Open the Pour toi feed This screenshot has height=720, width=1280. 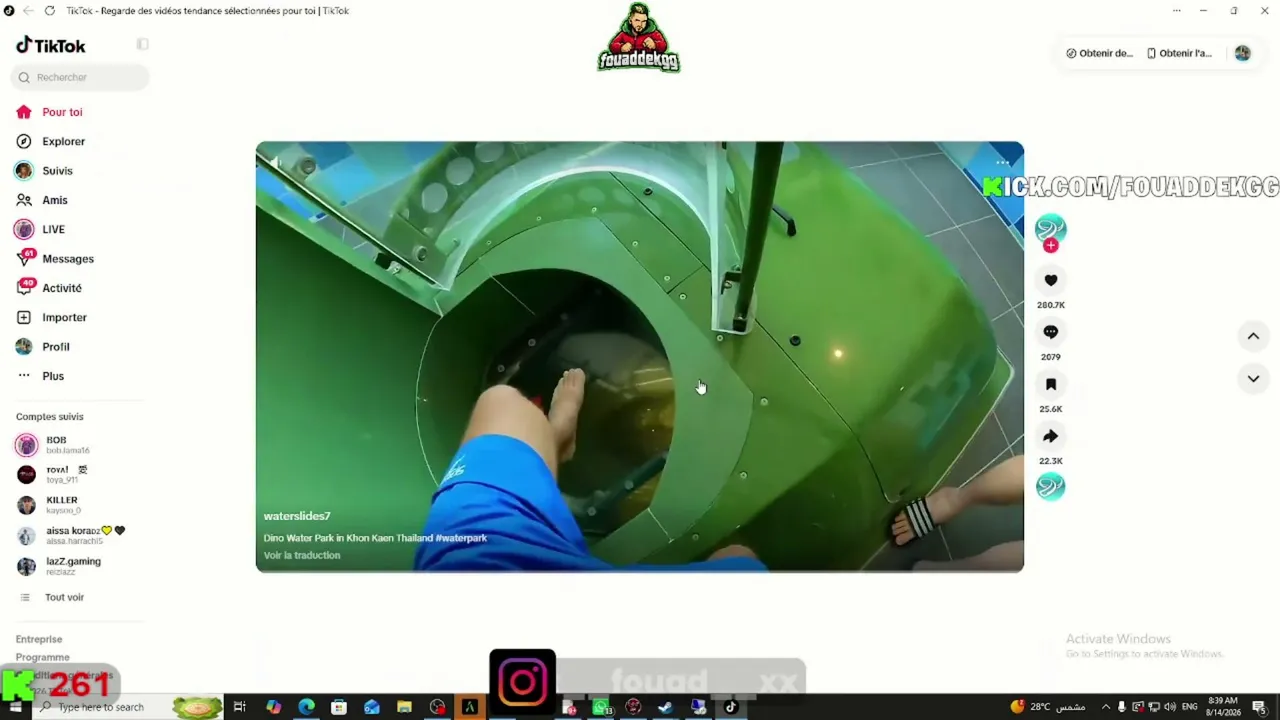pyautogui.click(x=62, y=112)
